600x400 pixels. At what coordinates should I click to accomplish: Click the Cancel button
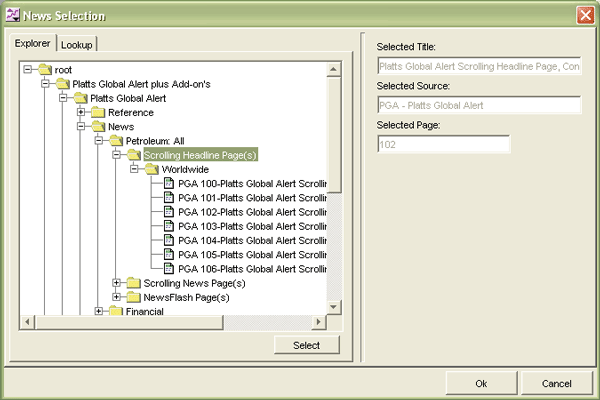click(556, 383)
